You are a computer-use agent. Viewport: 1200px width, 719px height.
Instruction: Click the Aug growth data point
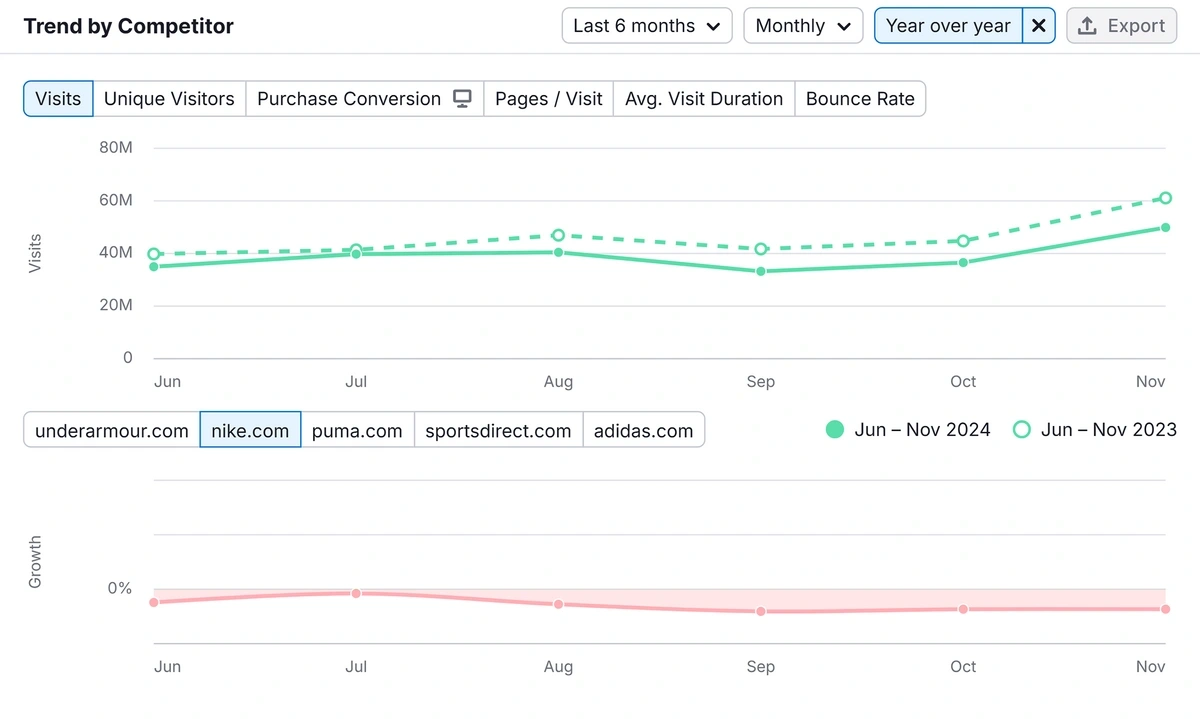[x=559, y=604]
